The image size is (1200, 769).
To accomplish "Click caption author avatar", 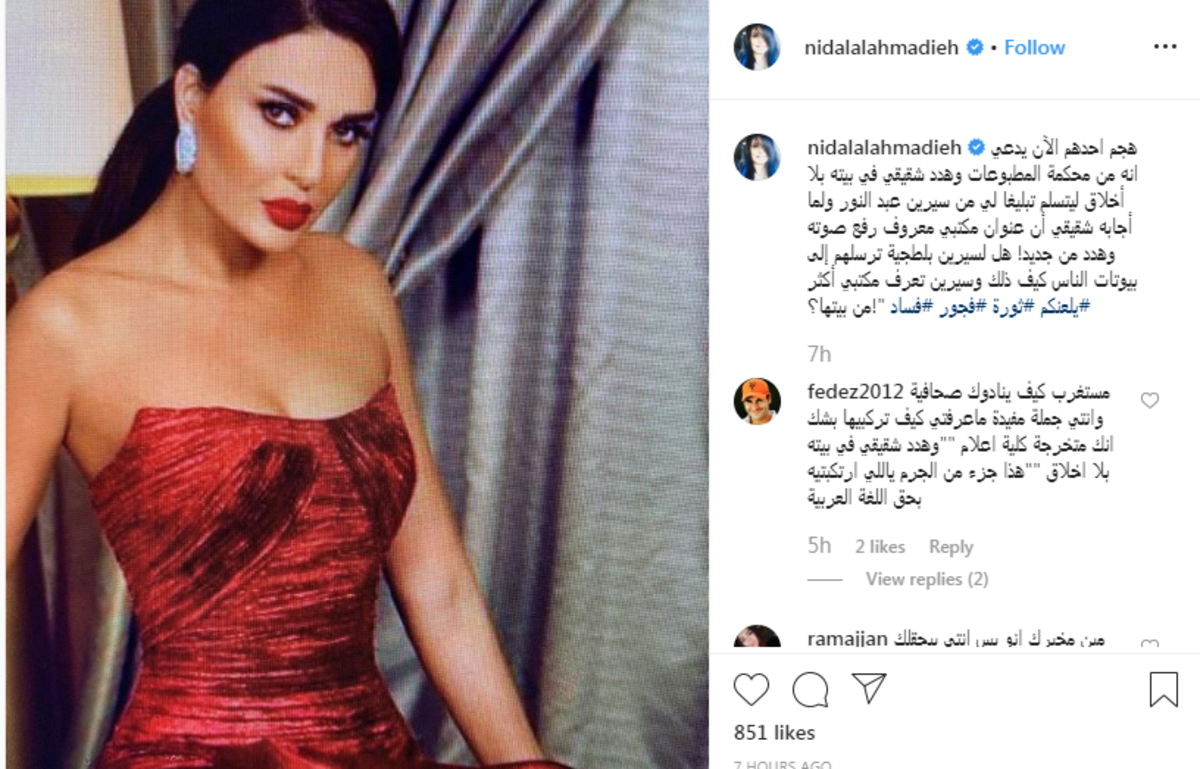I will pyautogui.click(x=757, y=156).
